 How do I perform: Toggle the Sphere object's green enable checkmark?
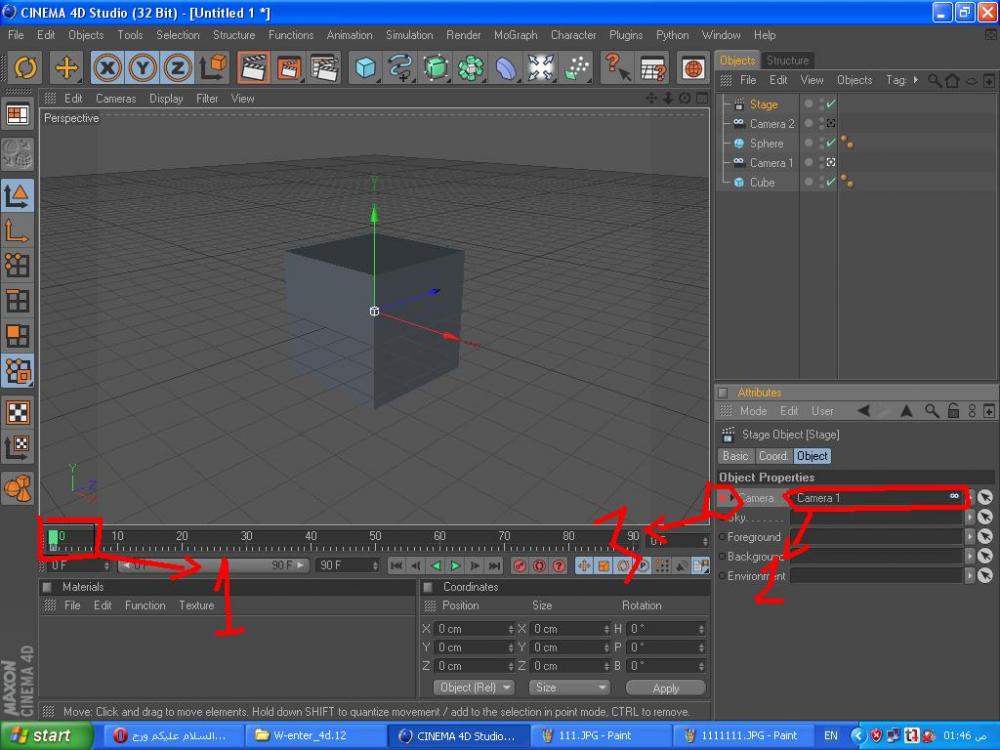click(830, 143)
